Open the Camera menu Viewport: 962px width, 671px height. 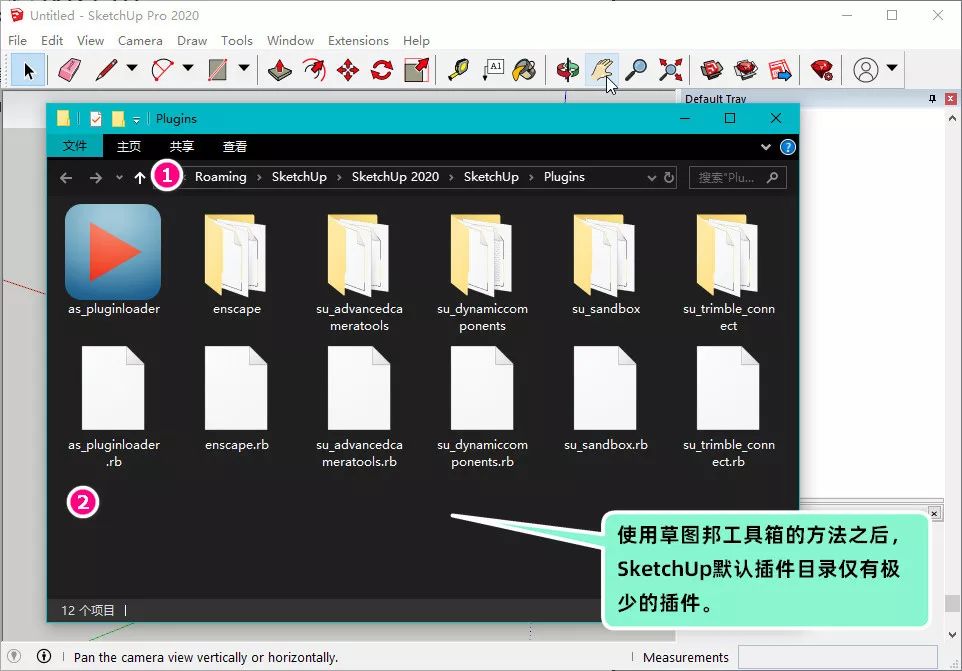pos(140,40)
